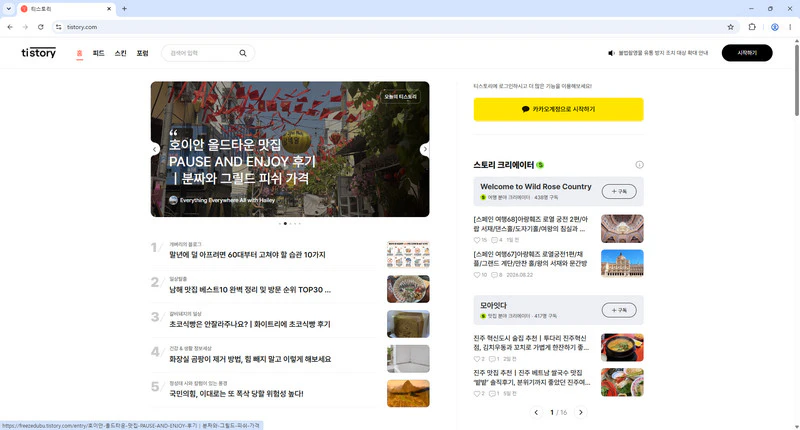
Task: Open 스페인 여행68 아랑훼즈 post title
Action: pyautogui.click(x=531, y=224)
